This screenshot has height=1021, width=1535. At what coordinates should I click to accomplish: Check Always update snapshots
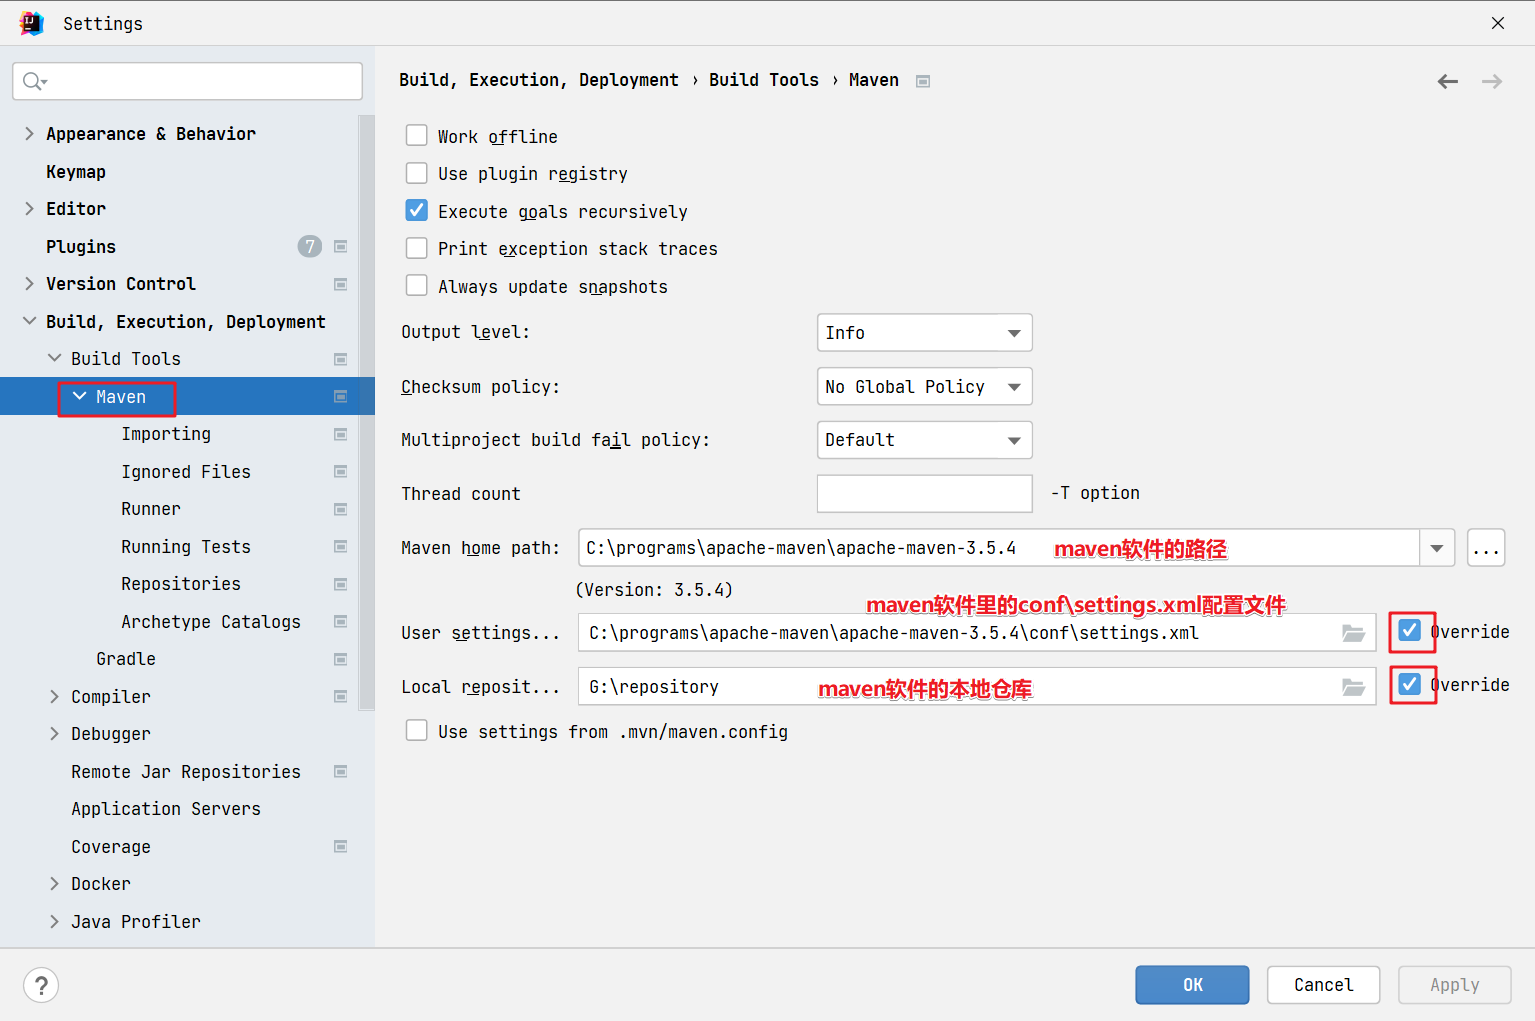[x=416, y=285]
